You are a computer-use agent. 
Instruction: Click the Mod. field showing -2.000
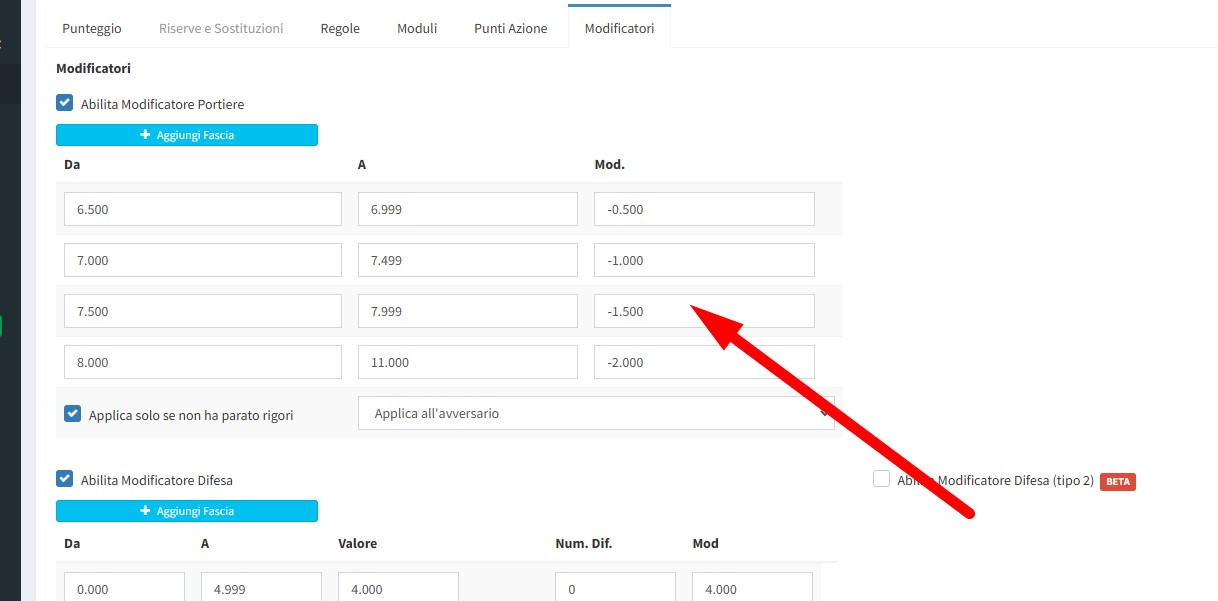704,362
